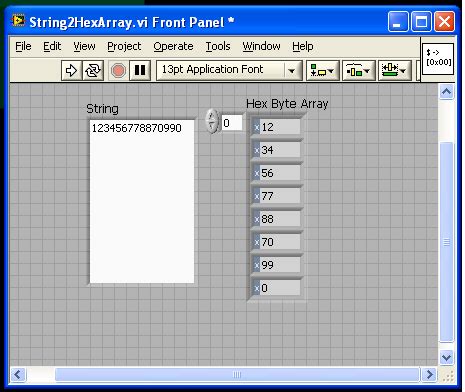Open the Window menu
Image resolution: width=465 pixels, height=392 pixels.
(x=261, y=46)
